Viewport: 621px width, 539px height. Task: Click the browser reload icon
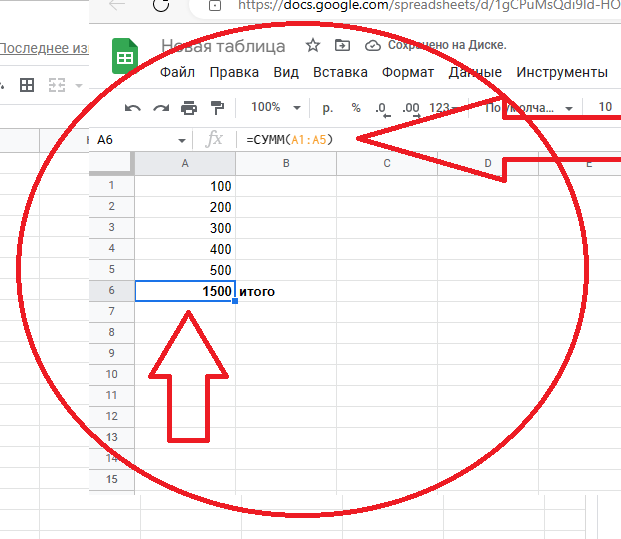pos(161,5)
